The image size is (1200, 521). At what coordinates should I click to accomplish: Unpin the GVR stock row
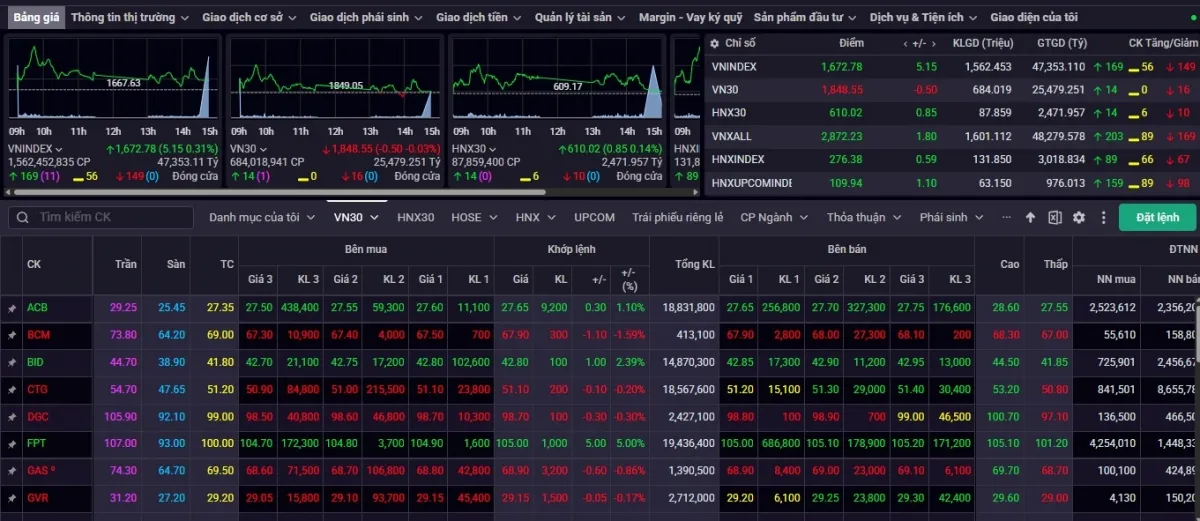[x=12, y=496]
